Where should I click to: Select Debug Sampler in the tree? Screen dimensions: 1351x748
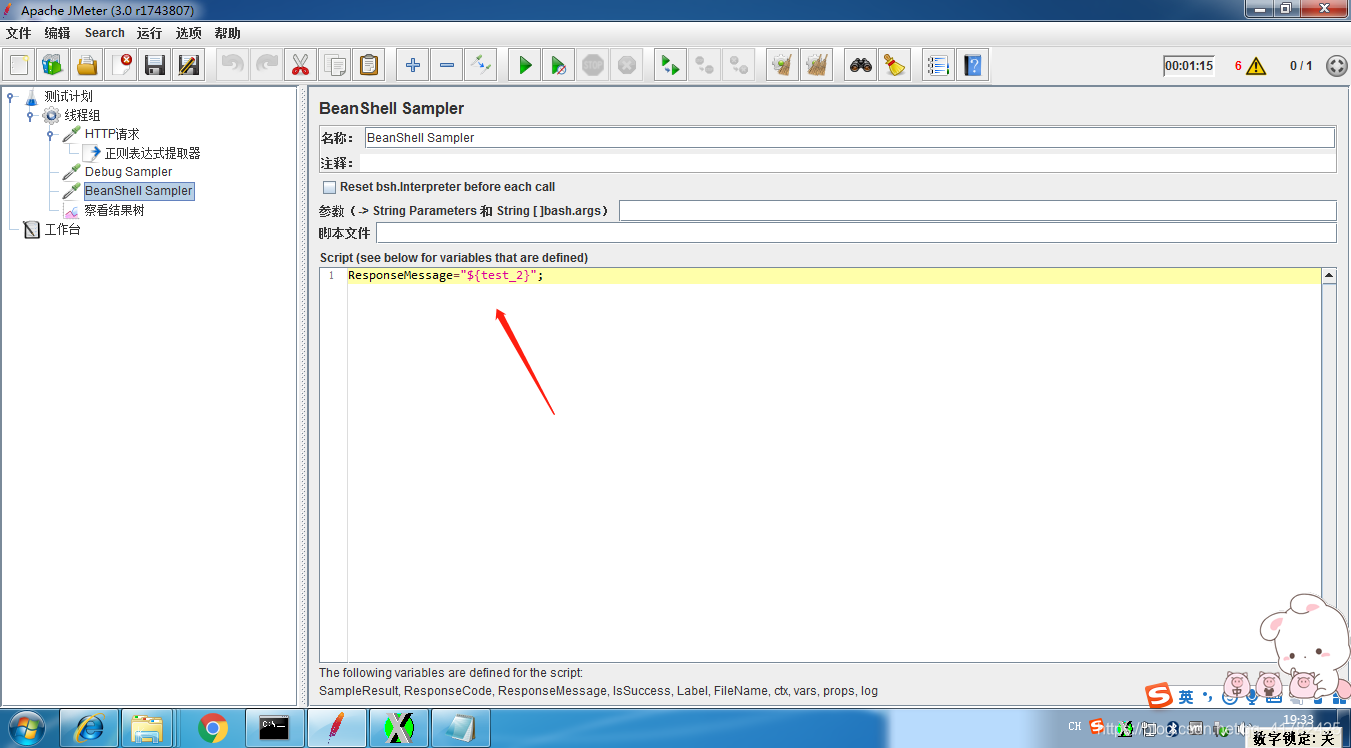128,172
